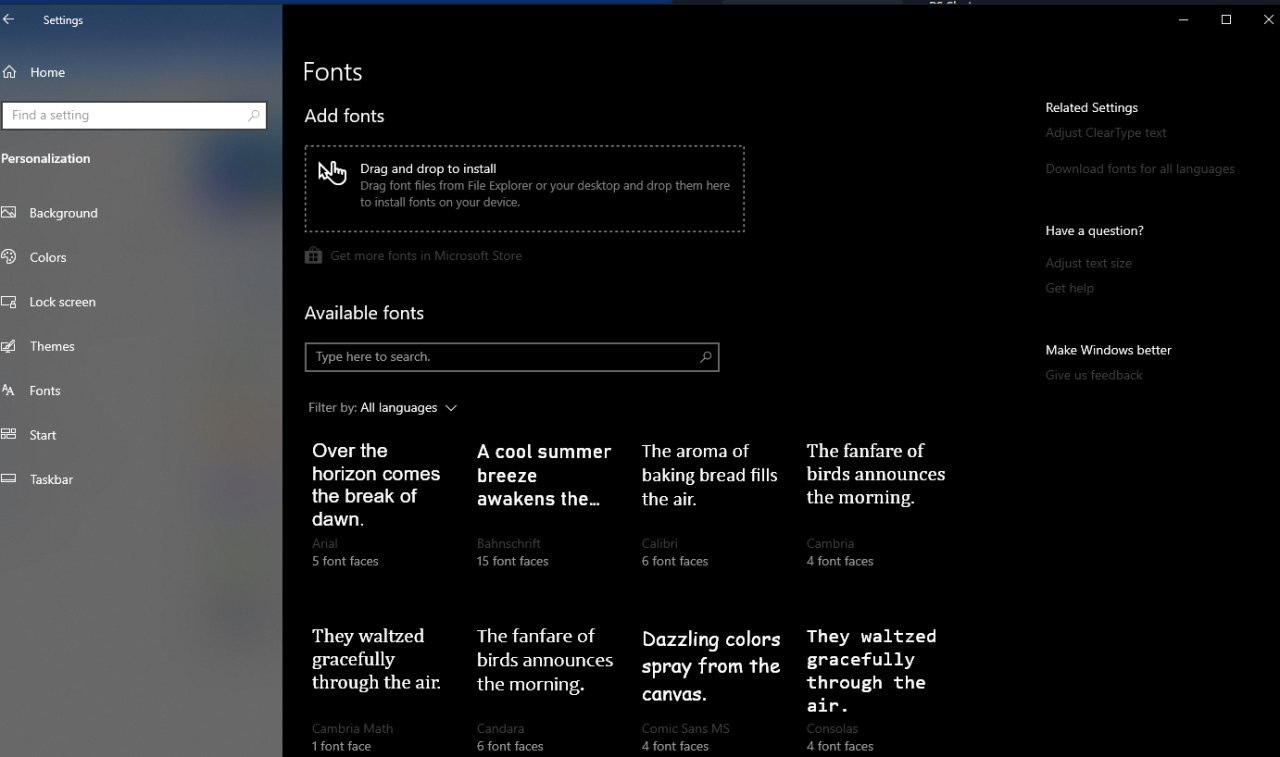
Task: Open the Calibri font card
Action: 709,505
